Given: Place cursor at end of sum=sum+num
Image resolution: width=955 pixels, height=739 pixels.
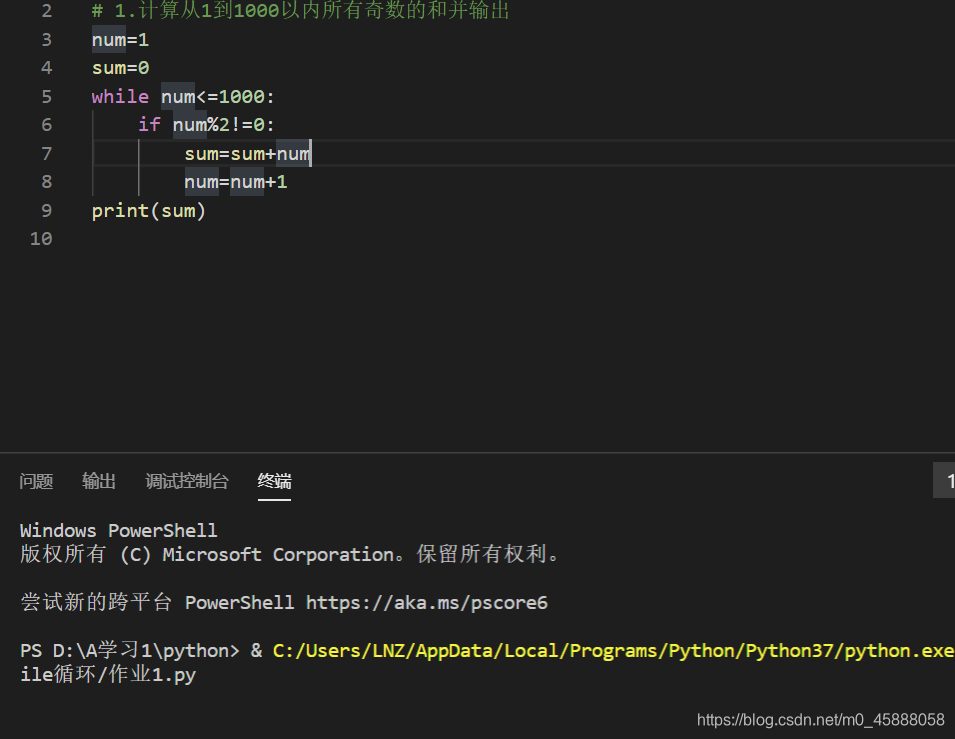Looking at the screenshot, I should tap(311, 154).
